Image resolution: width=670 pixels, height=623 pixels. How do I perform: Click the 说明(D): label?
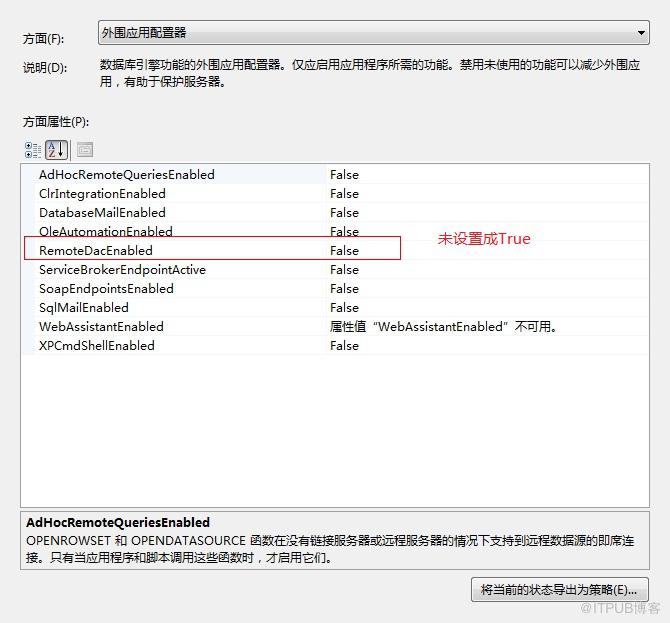[45, 68]
